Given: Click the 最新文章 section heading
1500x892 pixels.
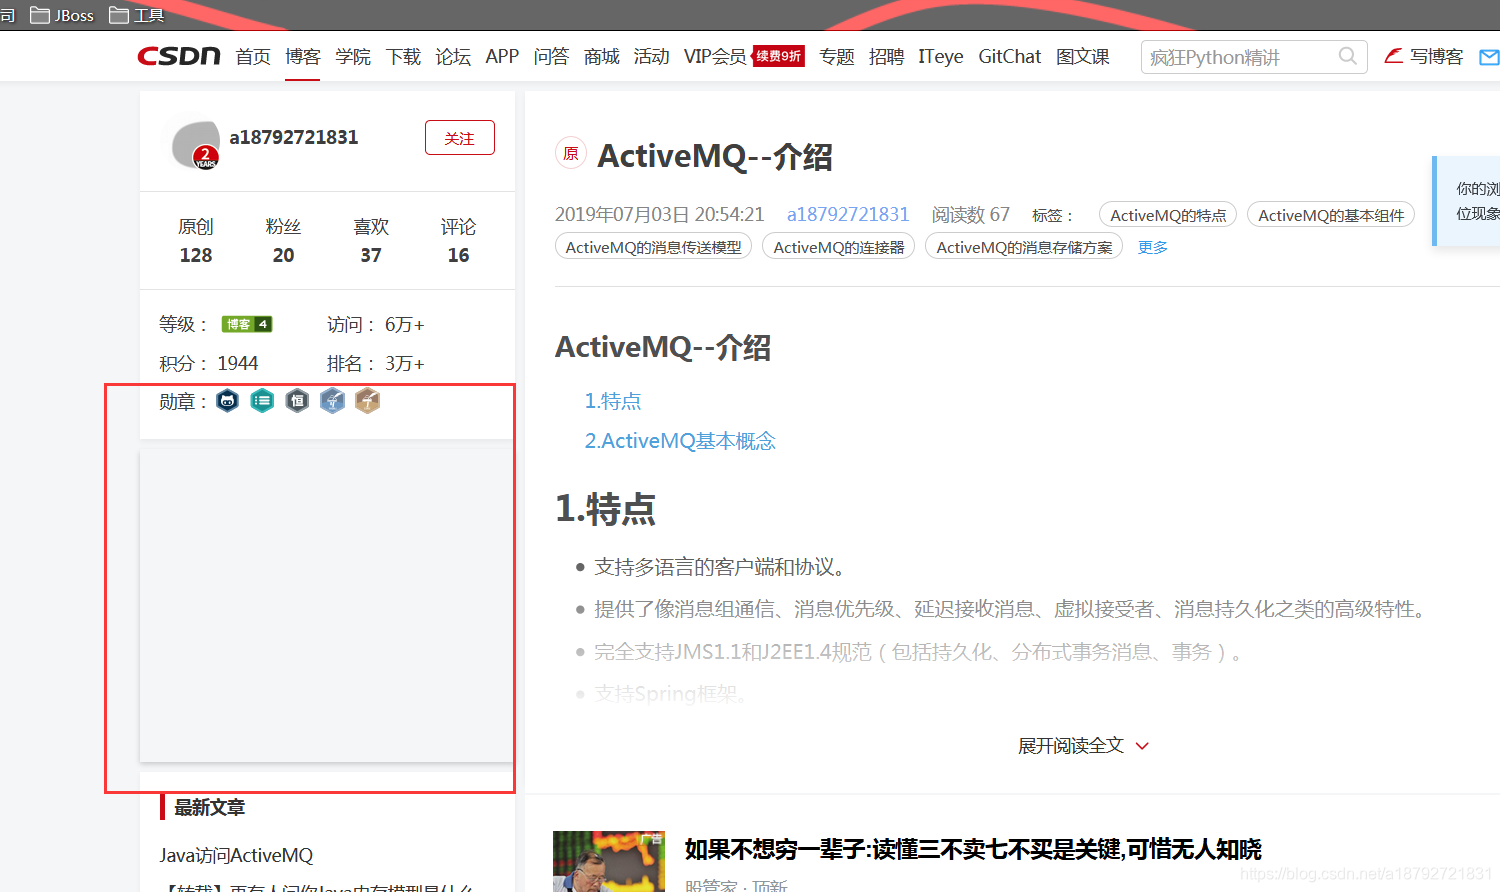Looking at the screenshot, I should tap(210, 807).
